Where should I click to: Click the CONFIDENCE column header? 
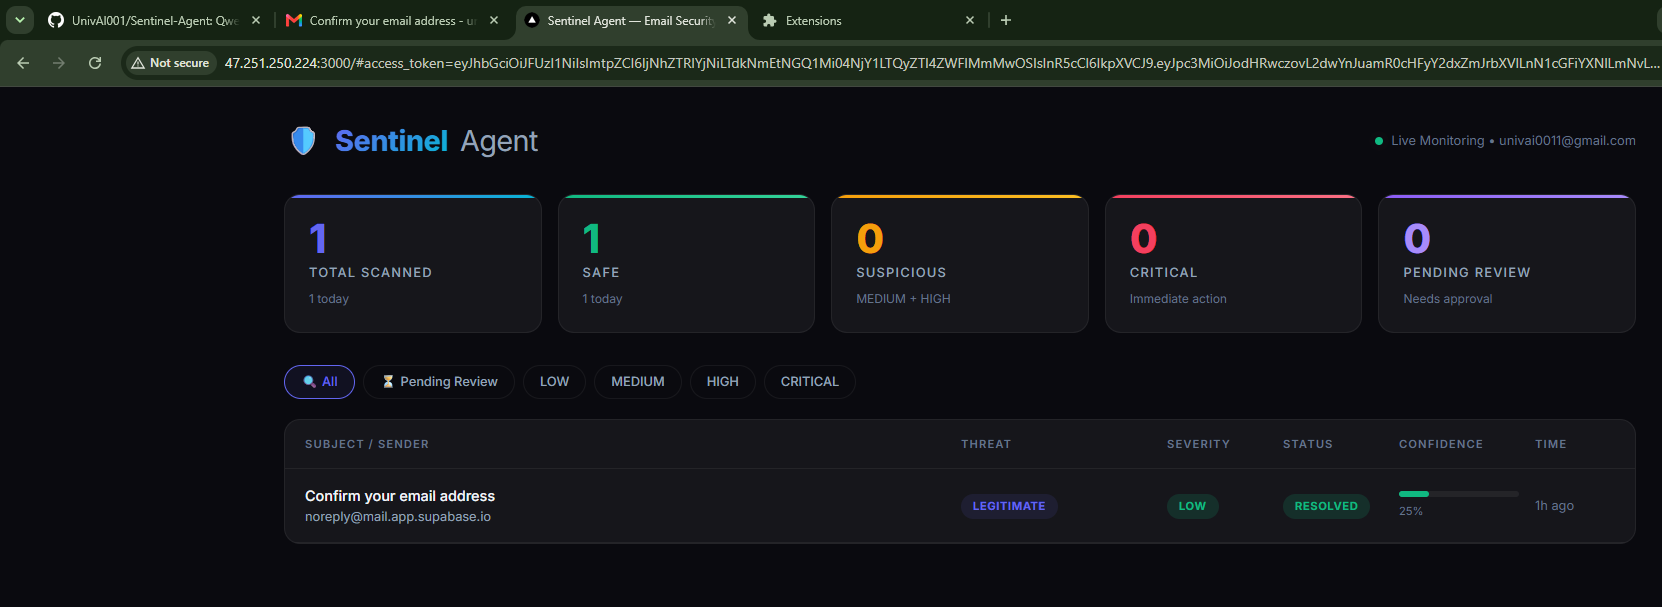click(x=1441, y=444)
